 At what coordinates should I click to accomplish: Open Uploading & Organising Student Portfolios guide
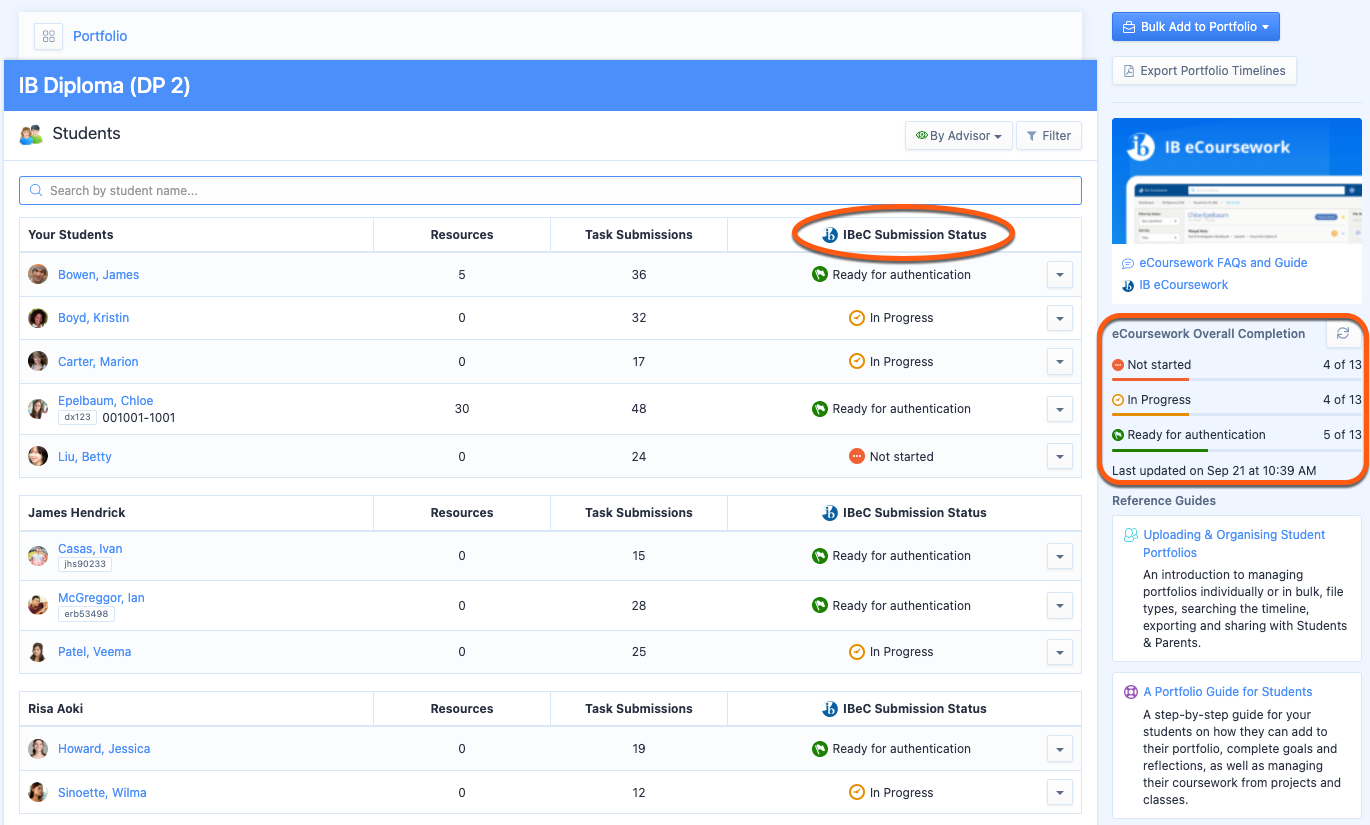pyautogui.click(x=1234, y=544)
